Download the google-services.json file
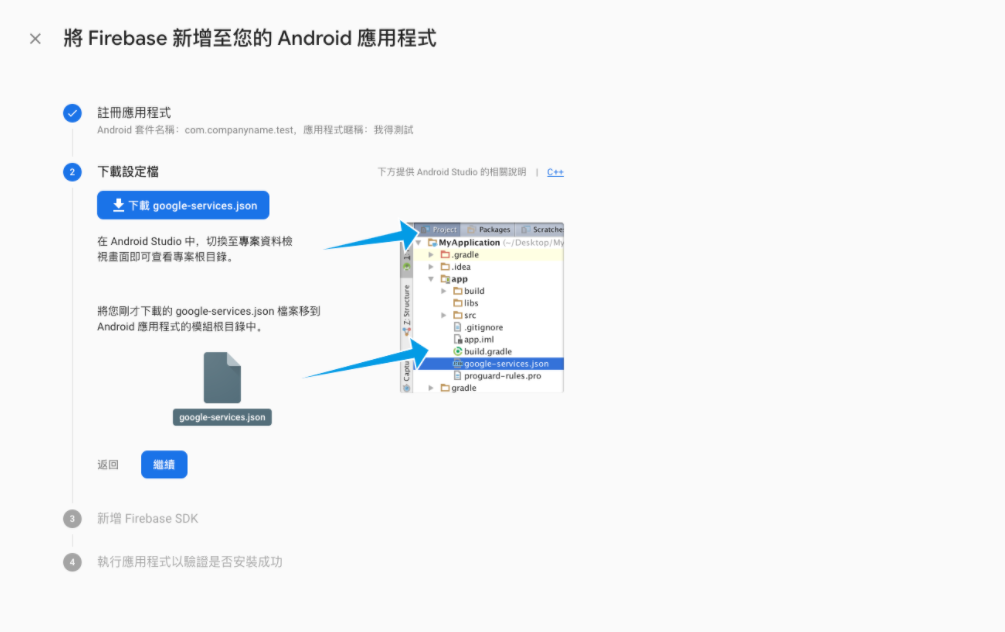 [x=183, y=205]
